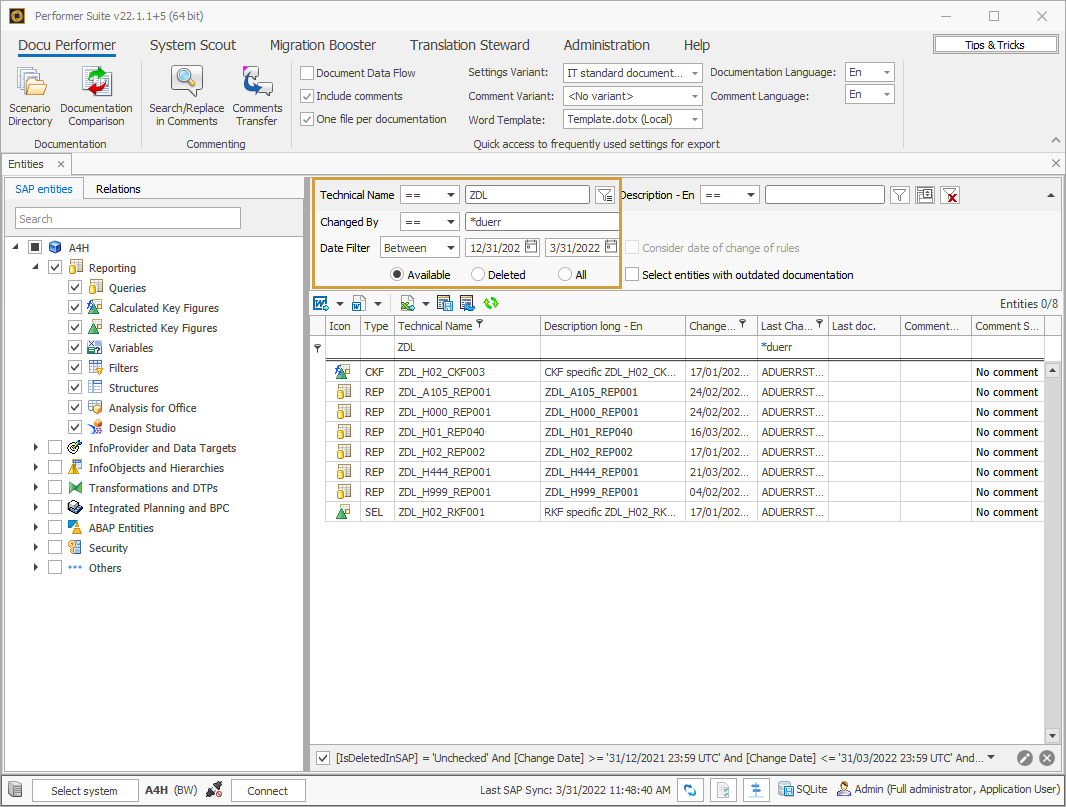Open the Scenario Directory tool
1066x807 pixels.
[30, 95]
